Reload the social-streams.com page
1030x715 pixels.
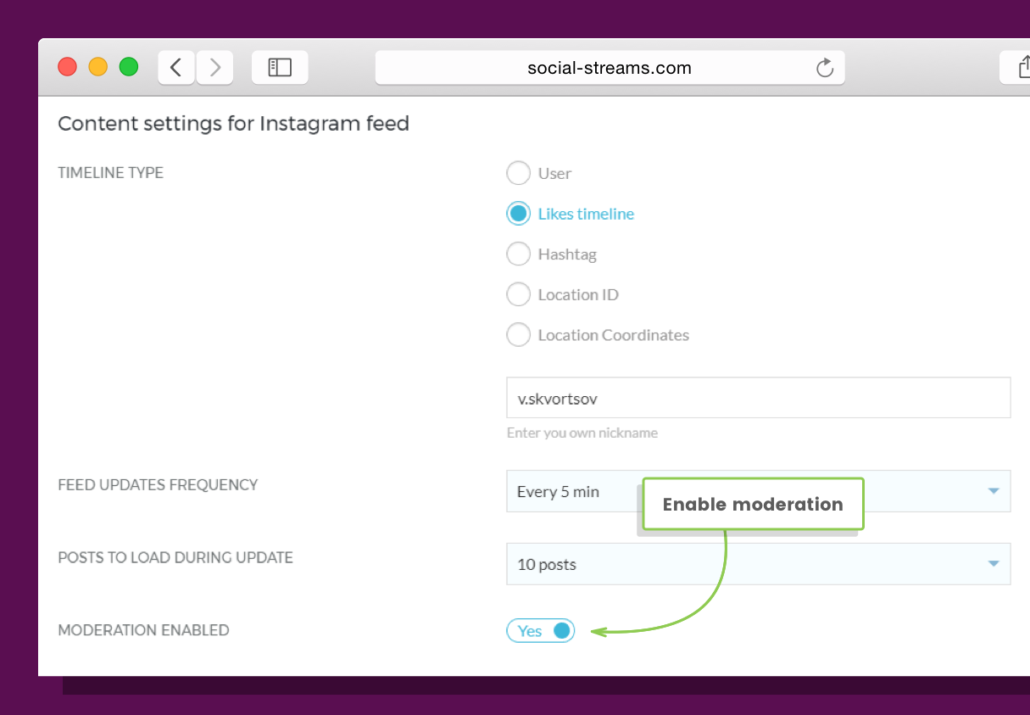pyautogui.click(x=824, y=68)
